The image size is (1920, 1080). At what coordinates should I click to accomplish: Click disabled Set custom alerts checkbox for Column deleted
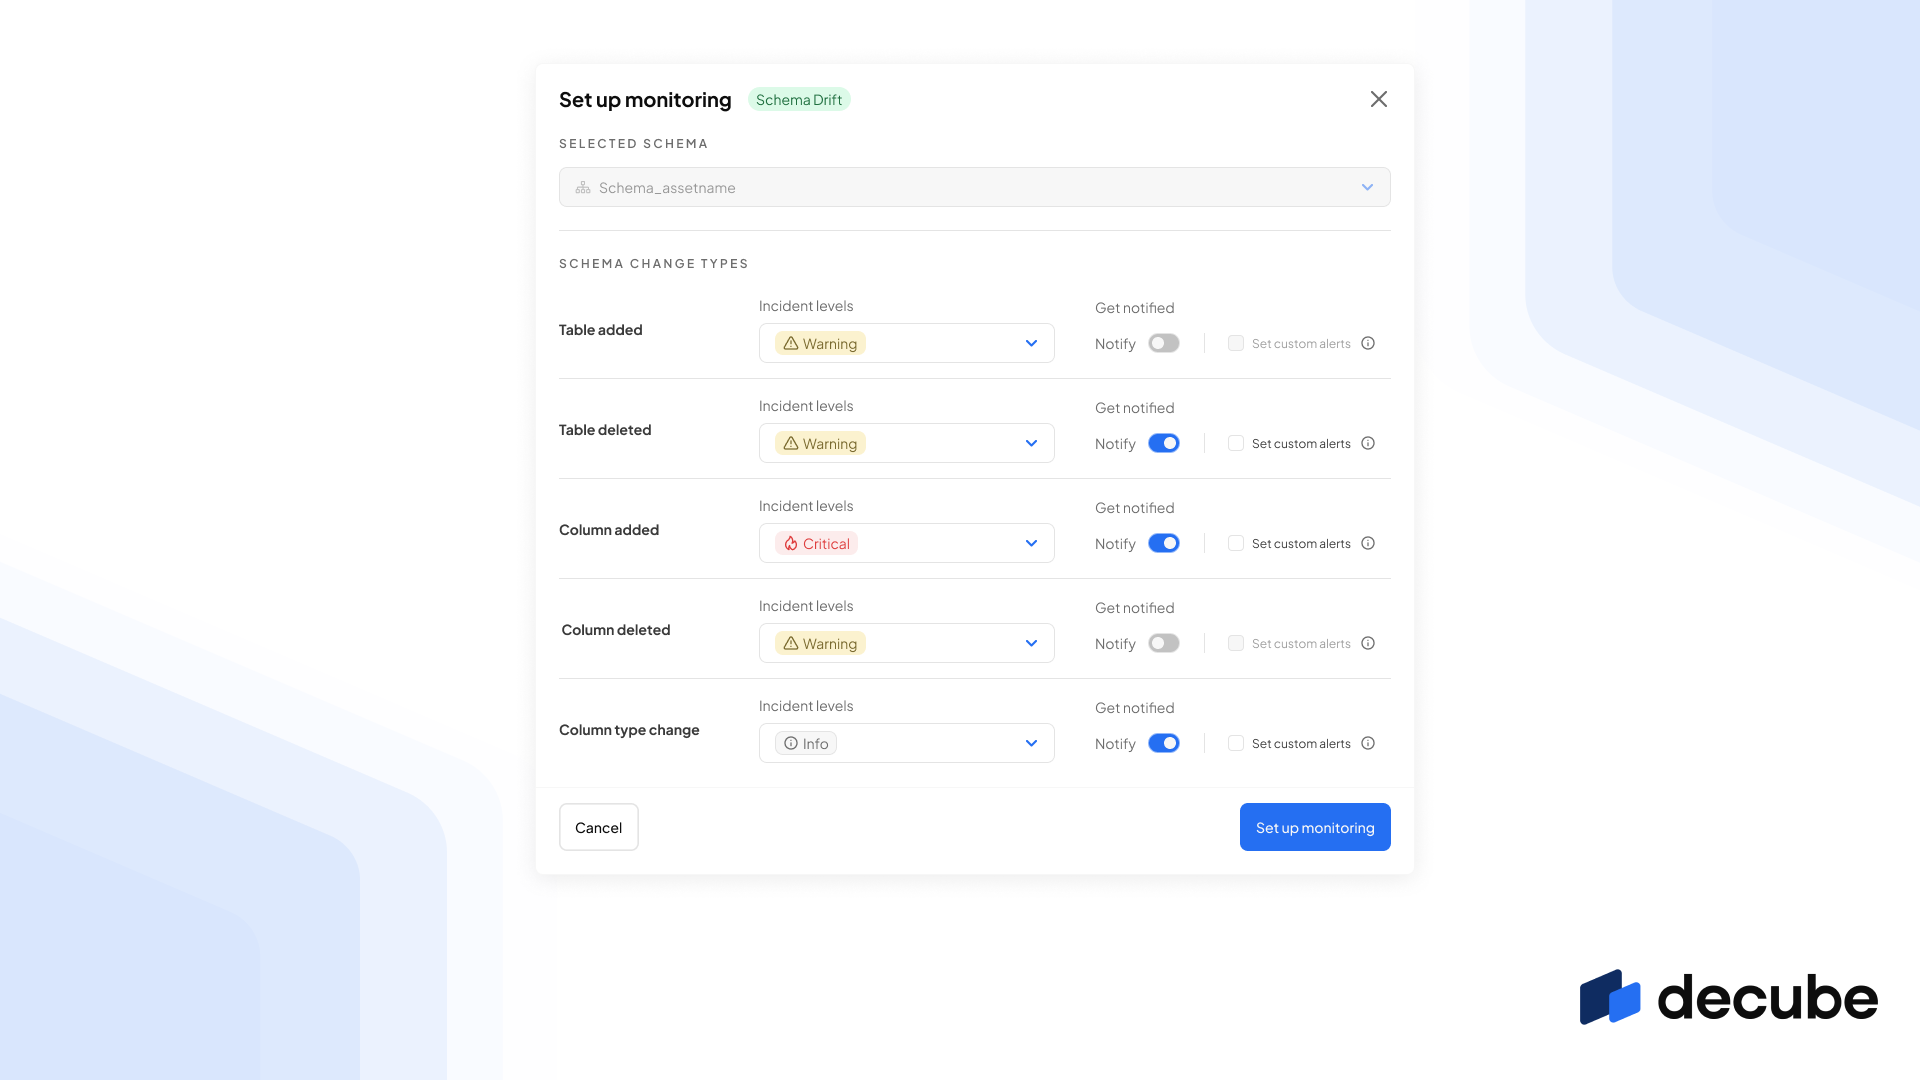(x=1236, y=643)
